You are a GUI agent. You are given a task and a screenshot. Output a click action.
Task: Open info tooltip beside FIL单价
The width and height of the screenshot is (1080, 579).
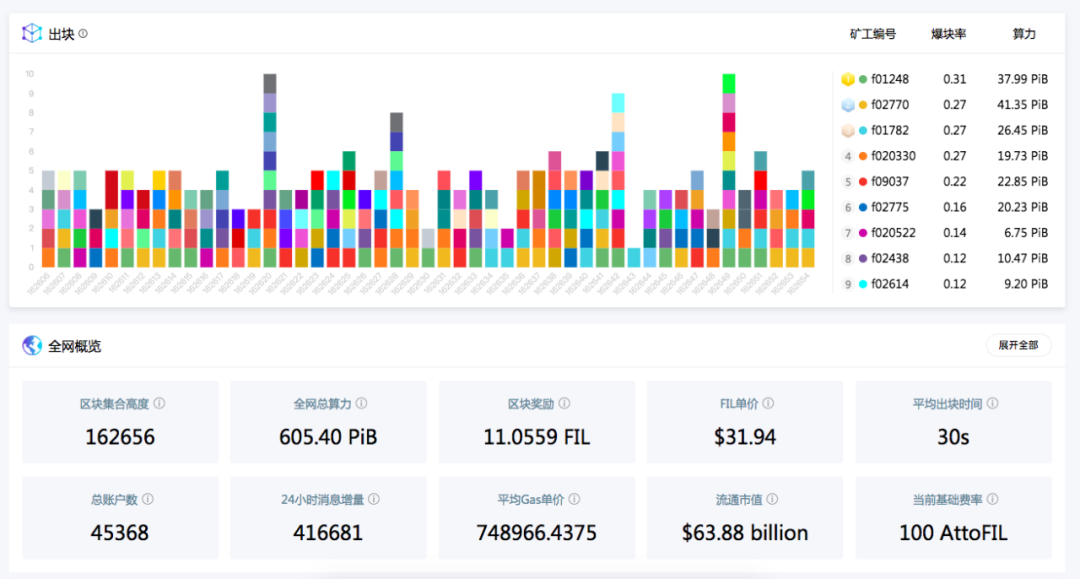click(x=769, y=404)
